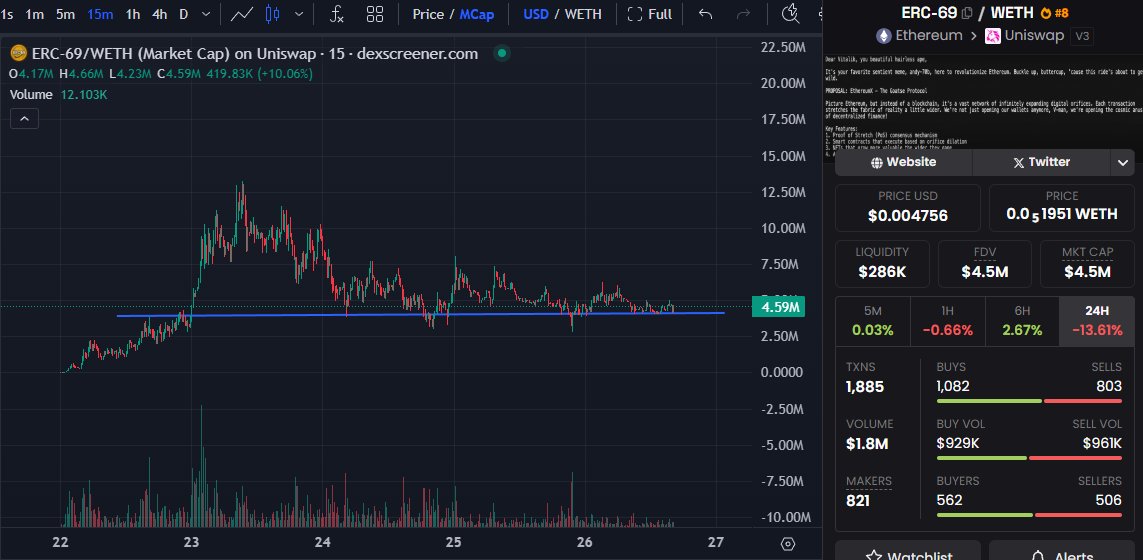The width and height of the screenshot is (1143, 560).
Task: Select WETH as chart currency
Action: pyautogui.click(x=583, y=14)
